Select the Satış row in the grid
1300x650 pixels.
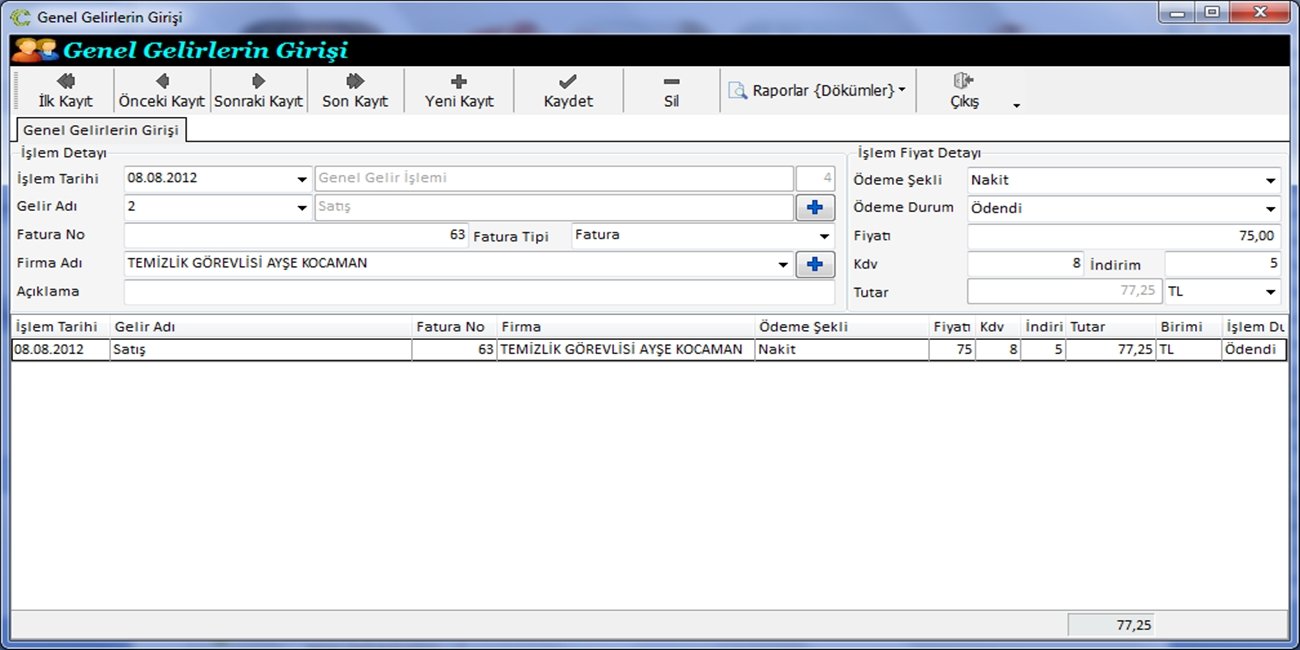pos(260,350)
